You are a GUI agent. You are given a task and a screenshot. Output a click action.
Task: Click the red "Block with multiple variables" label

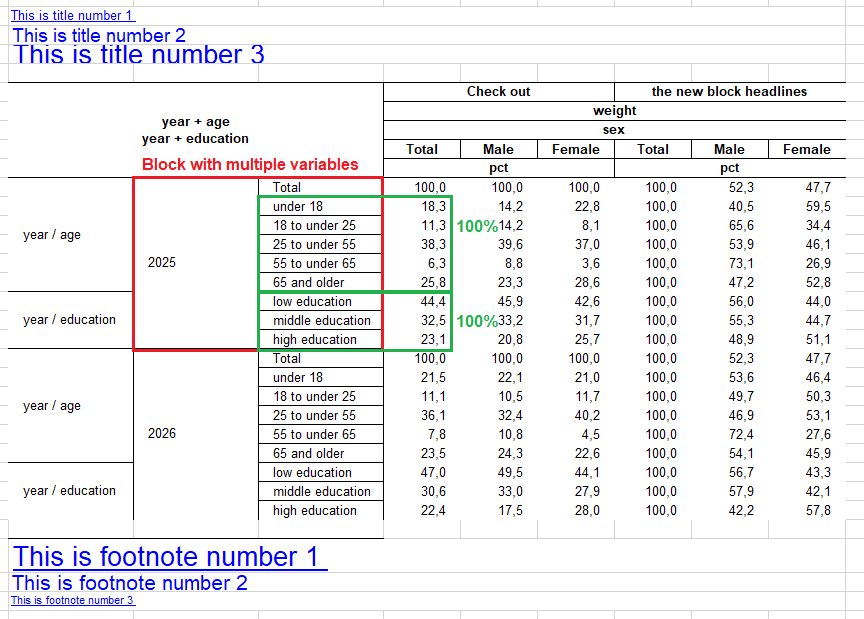[250, 165]
